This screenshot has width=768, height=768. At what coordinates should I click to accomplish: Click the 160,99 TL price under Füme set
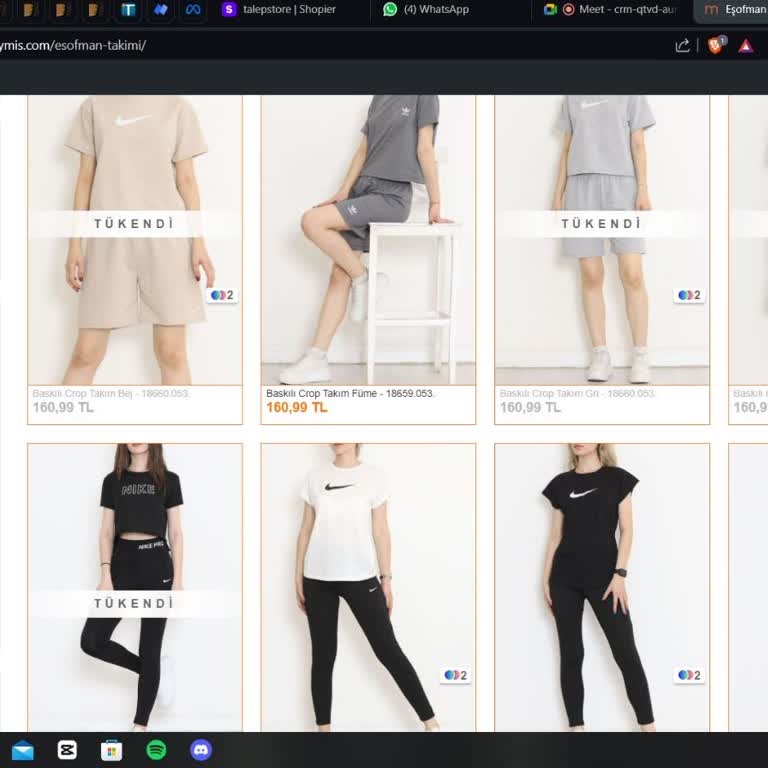[297, 408]
